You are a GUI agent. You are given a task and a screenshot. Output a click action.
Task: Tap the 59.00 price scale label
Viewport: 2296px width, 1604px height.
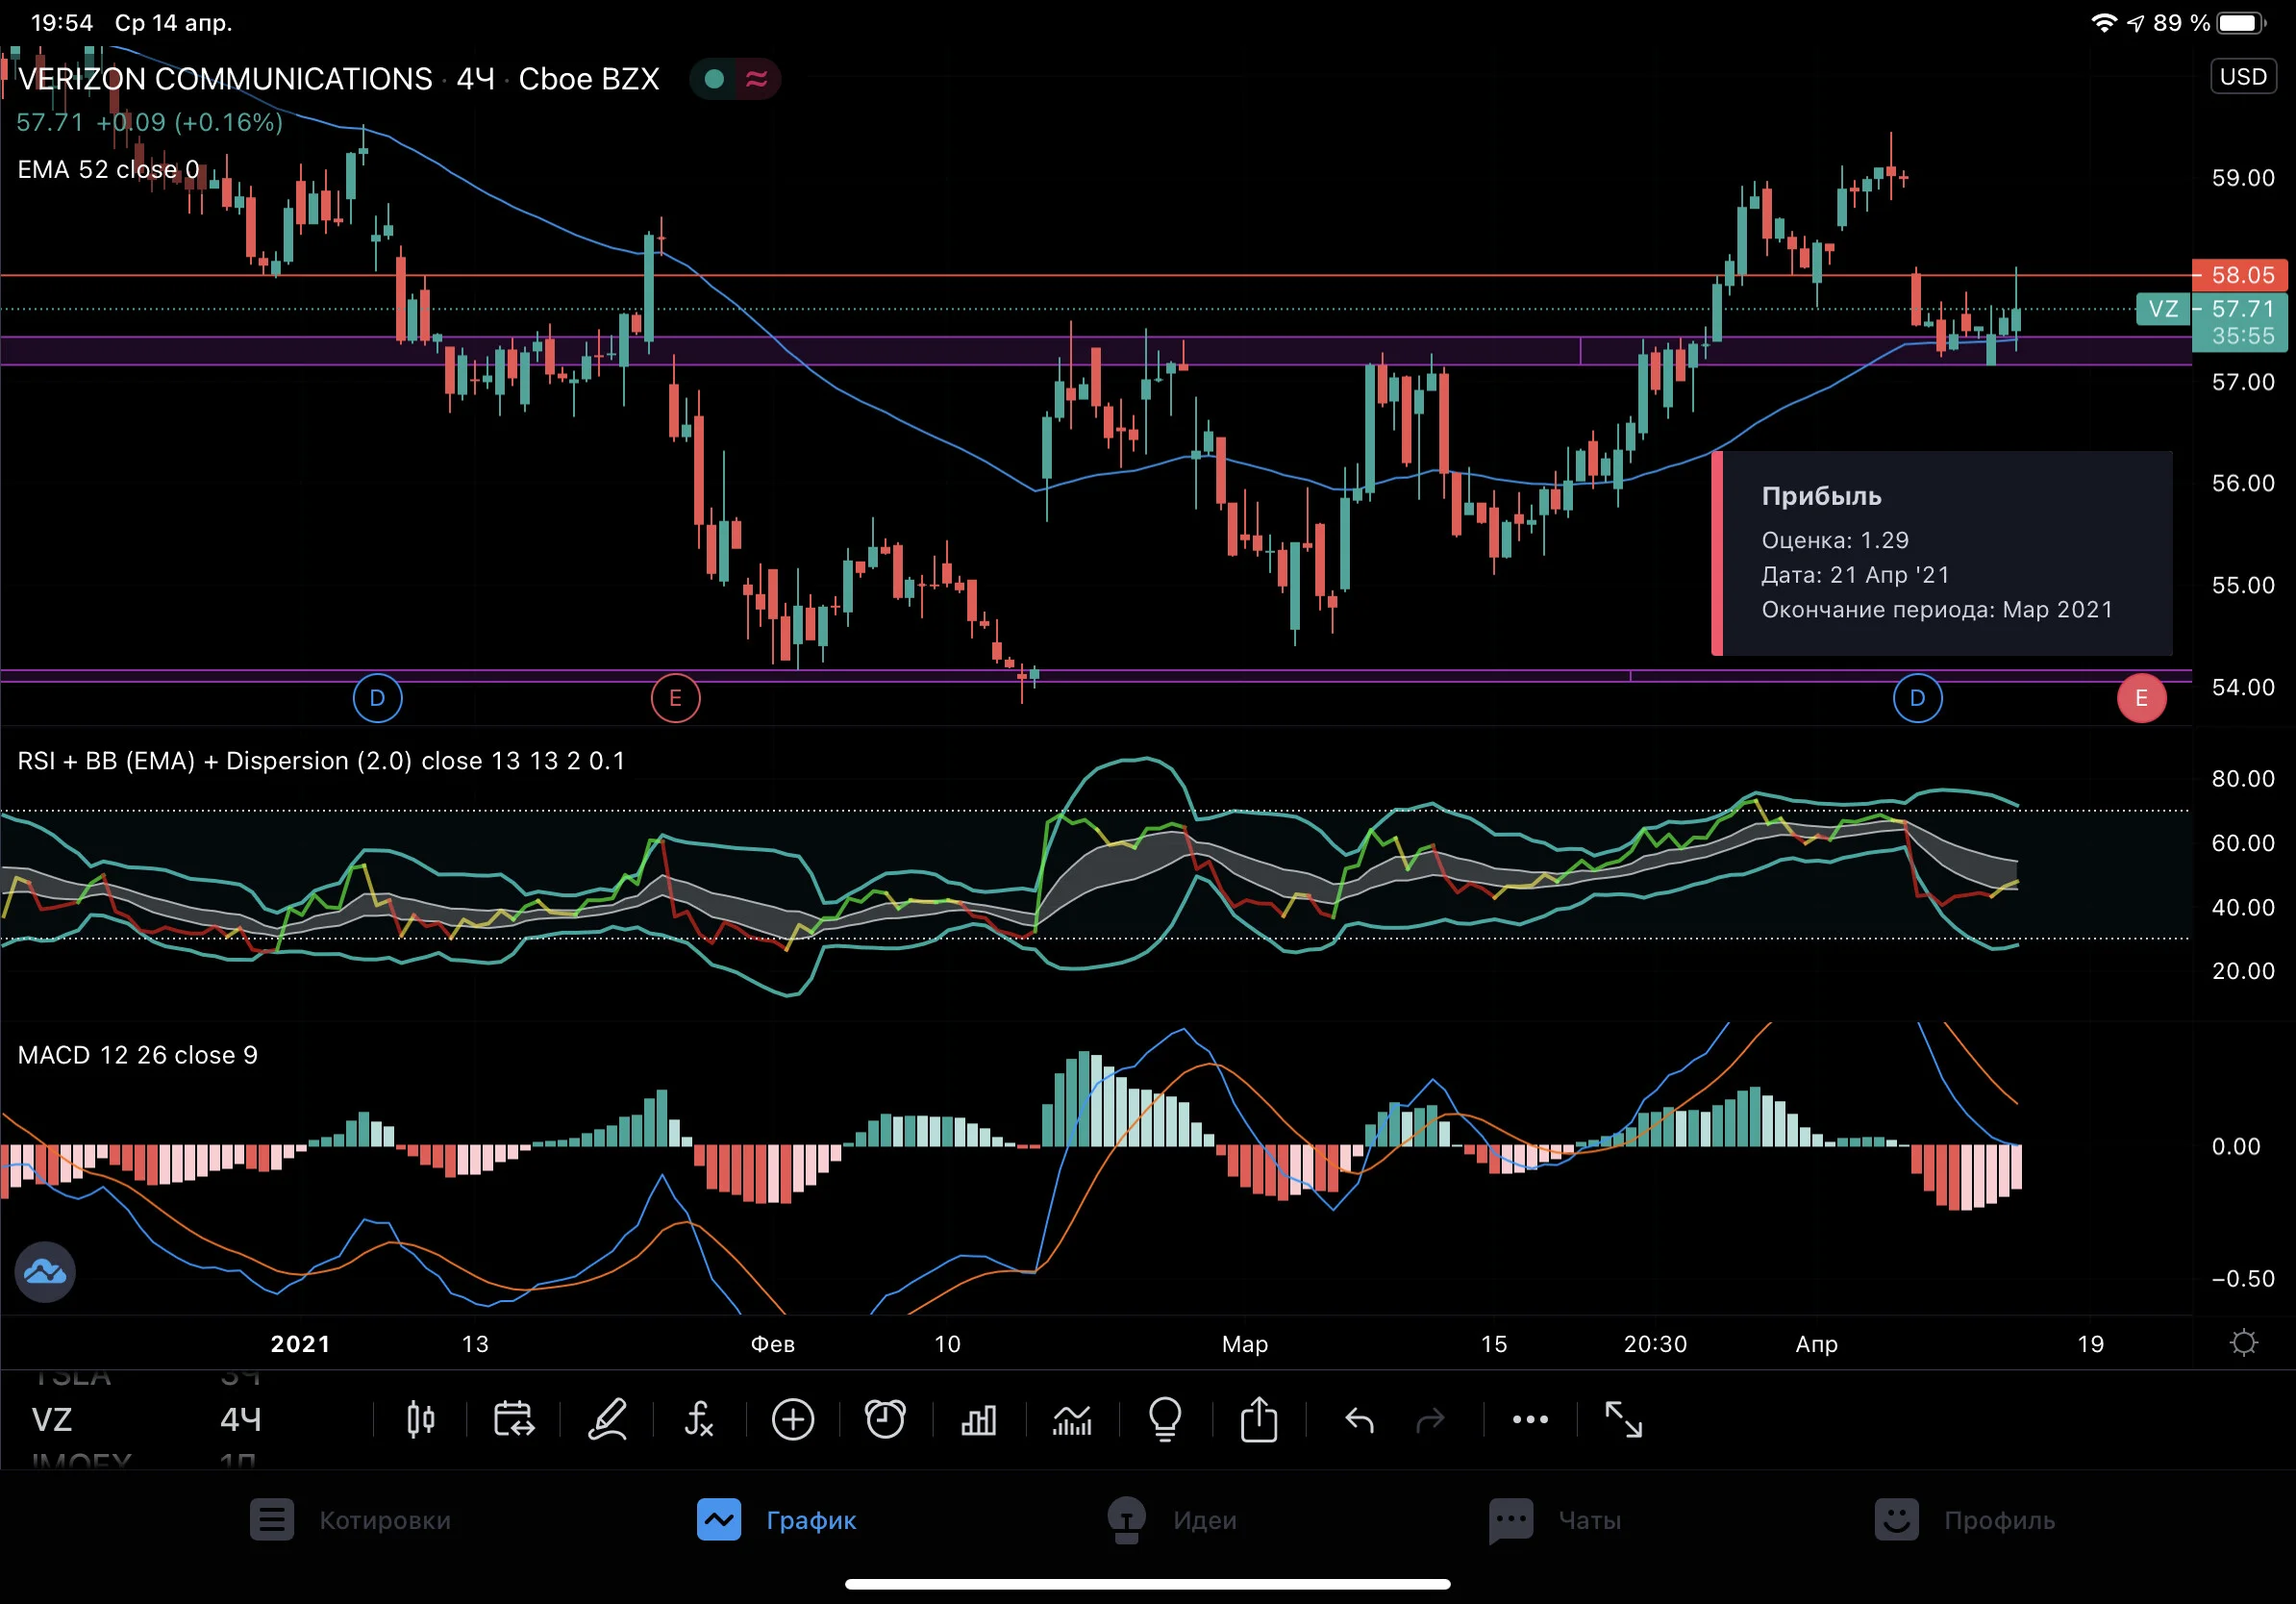[x=2243, y=178]
